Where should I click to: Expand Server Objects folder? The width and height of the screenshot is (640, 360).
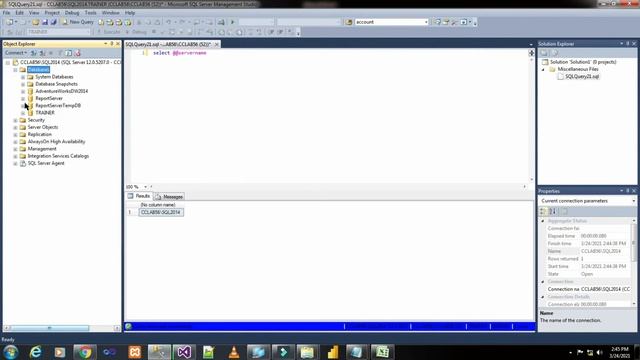coord(16,127)
